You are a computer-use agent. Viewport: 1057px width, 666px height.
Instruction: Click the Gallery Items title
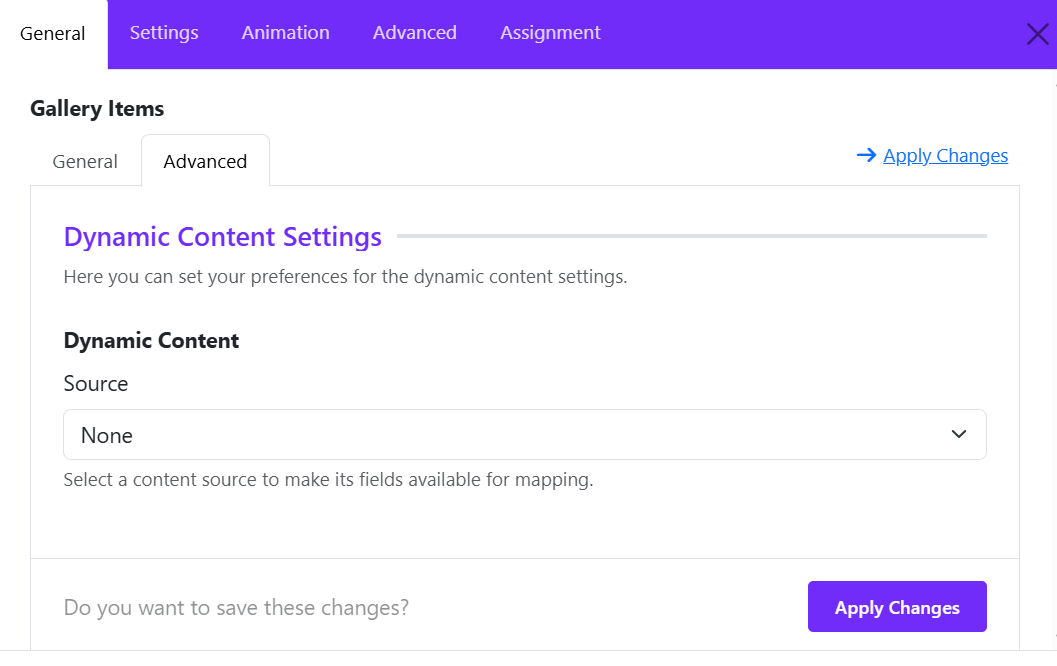click(x=97, y=109)
